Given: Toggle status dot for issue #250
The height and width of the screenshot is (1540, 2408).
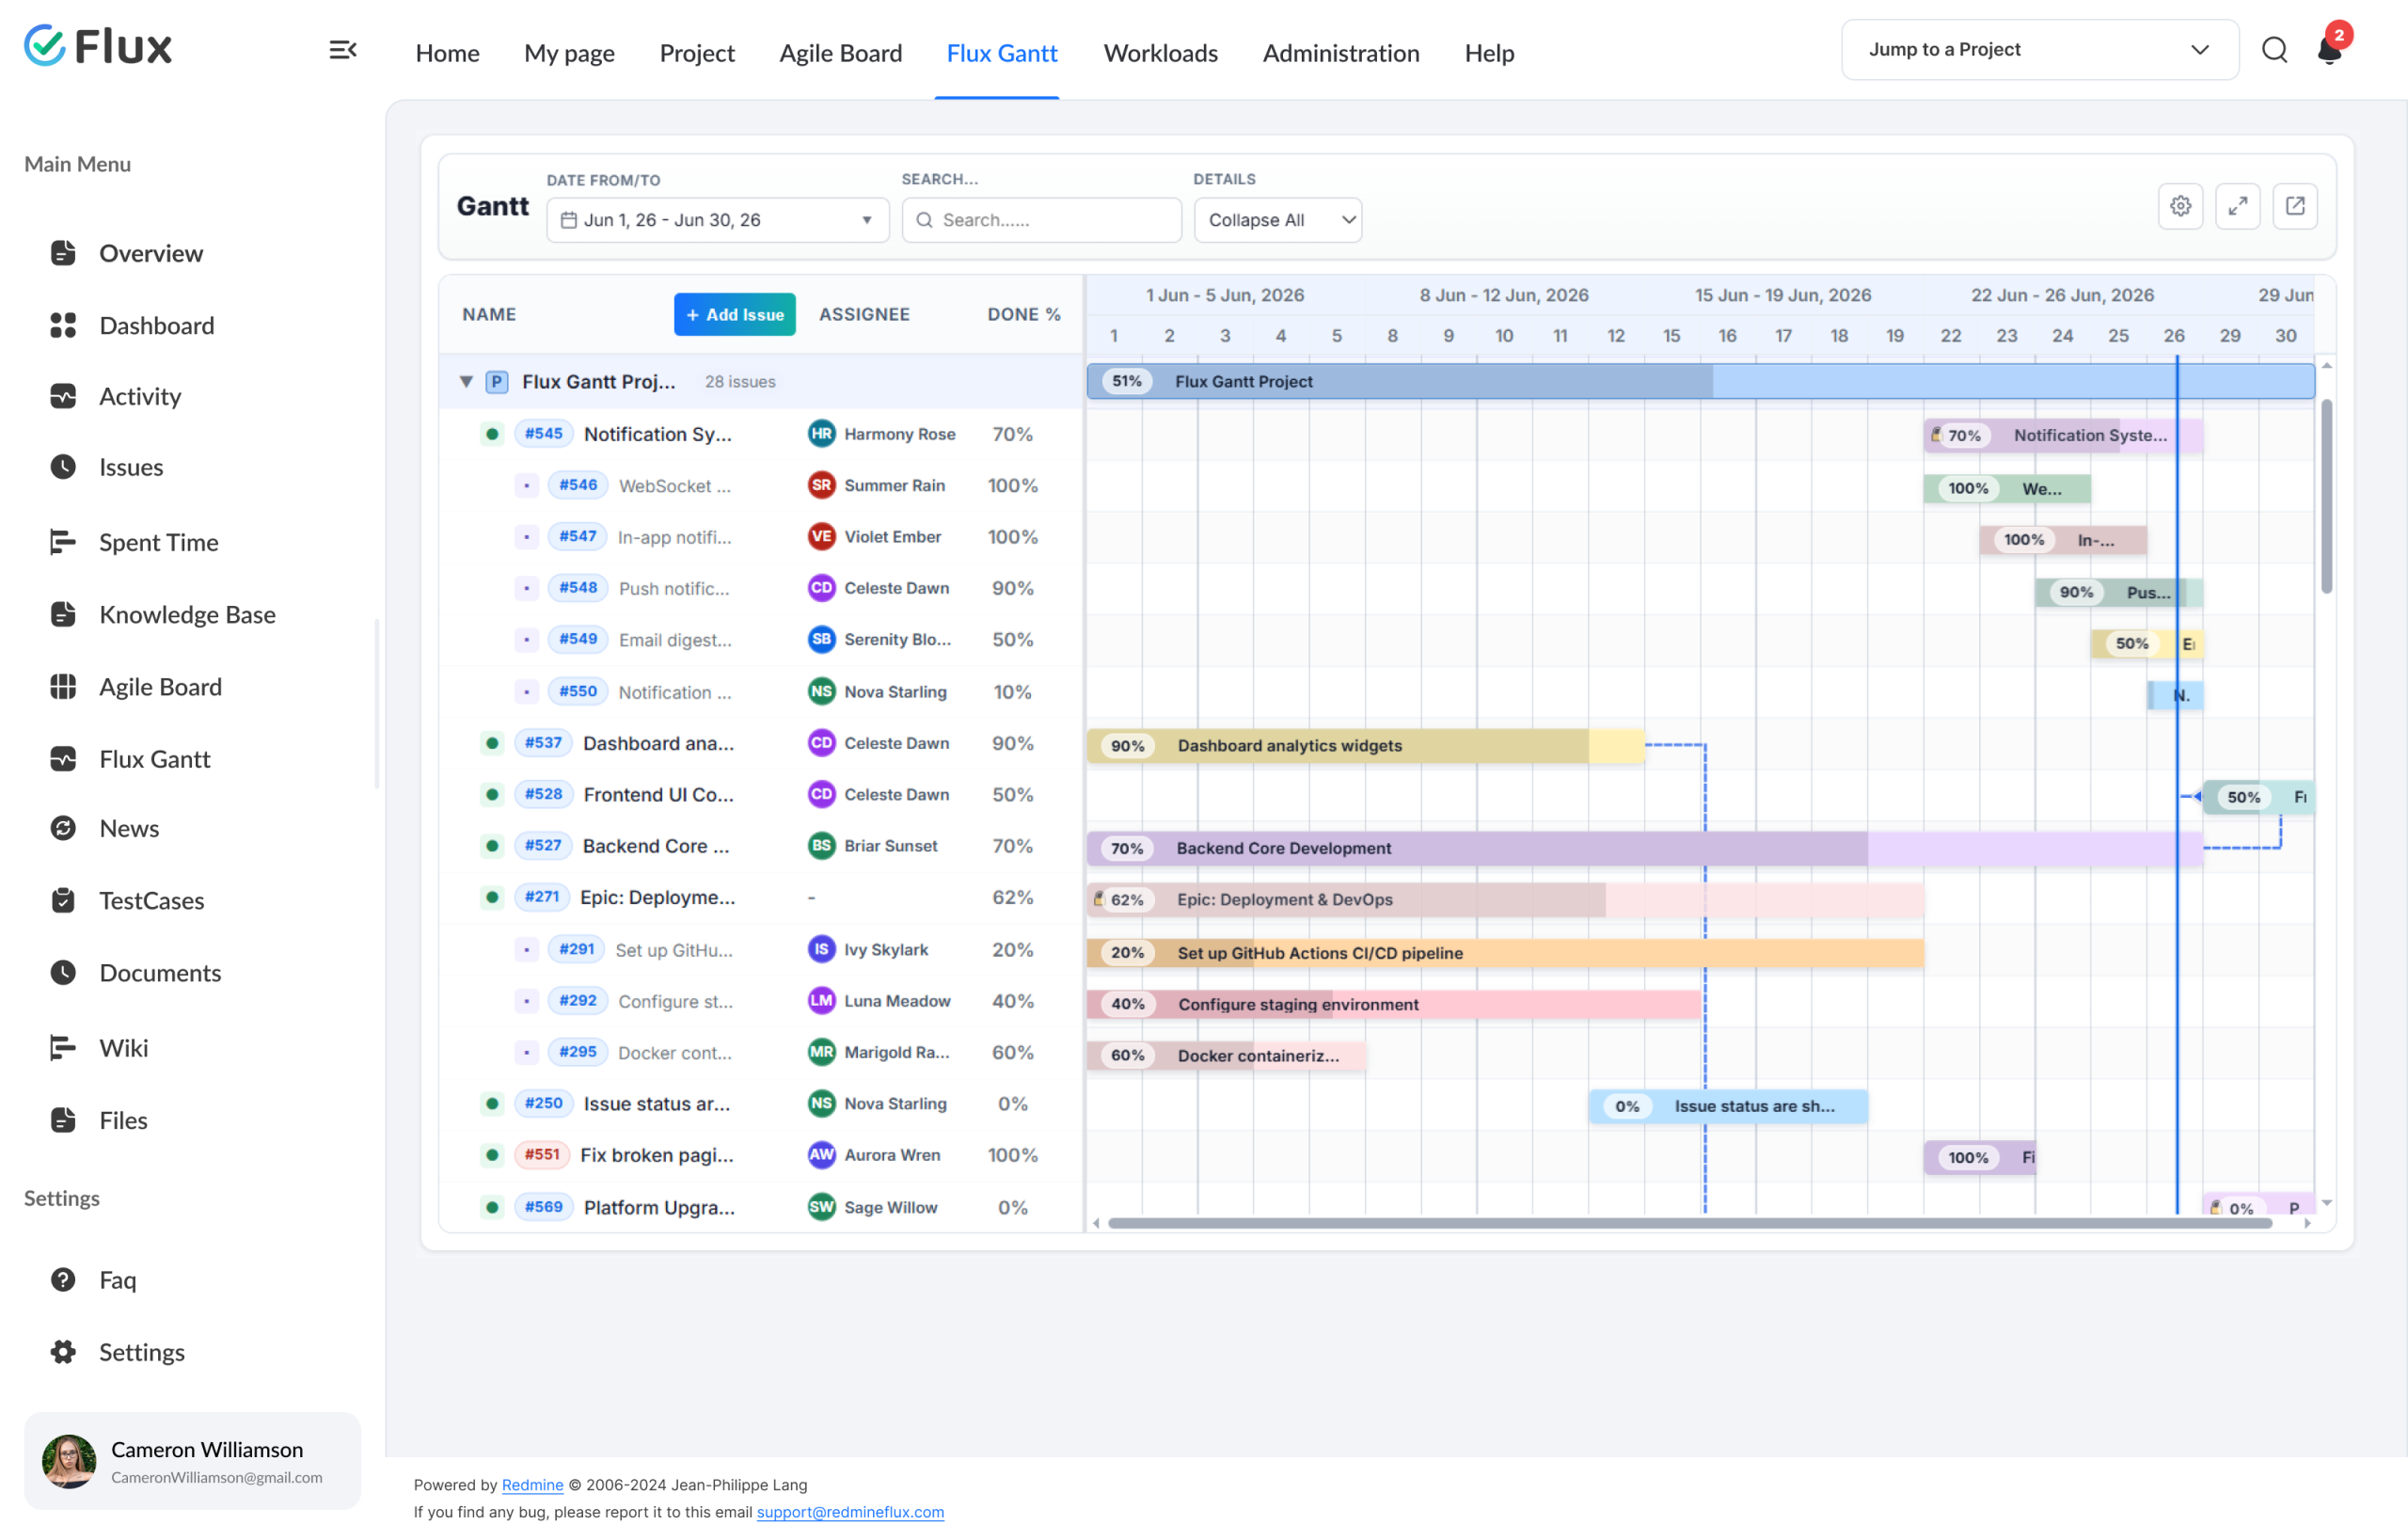Looking at the screenshot, I should 492,1103.
